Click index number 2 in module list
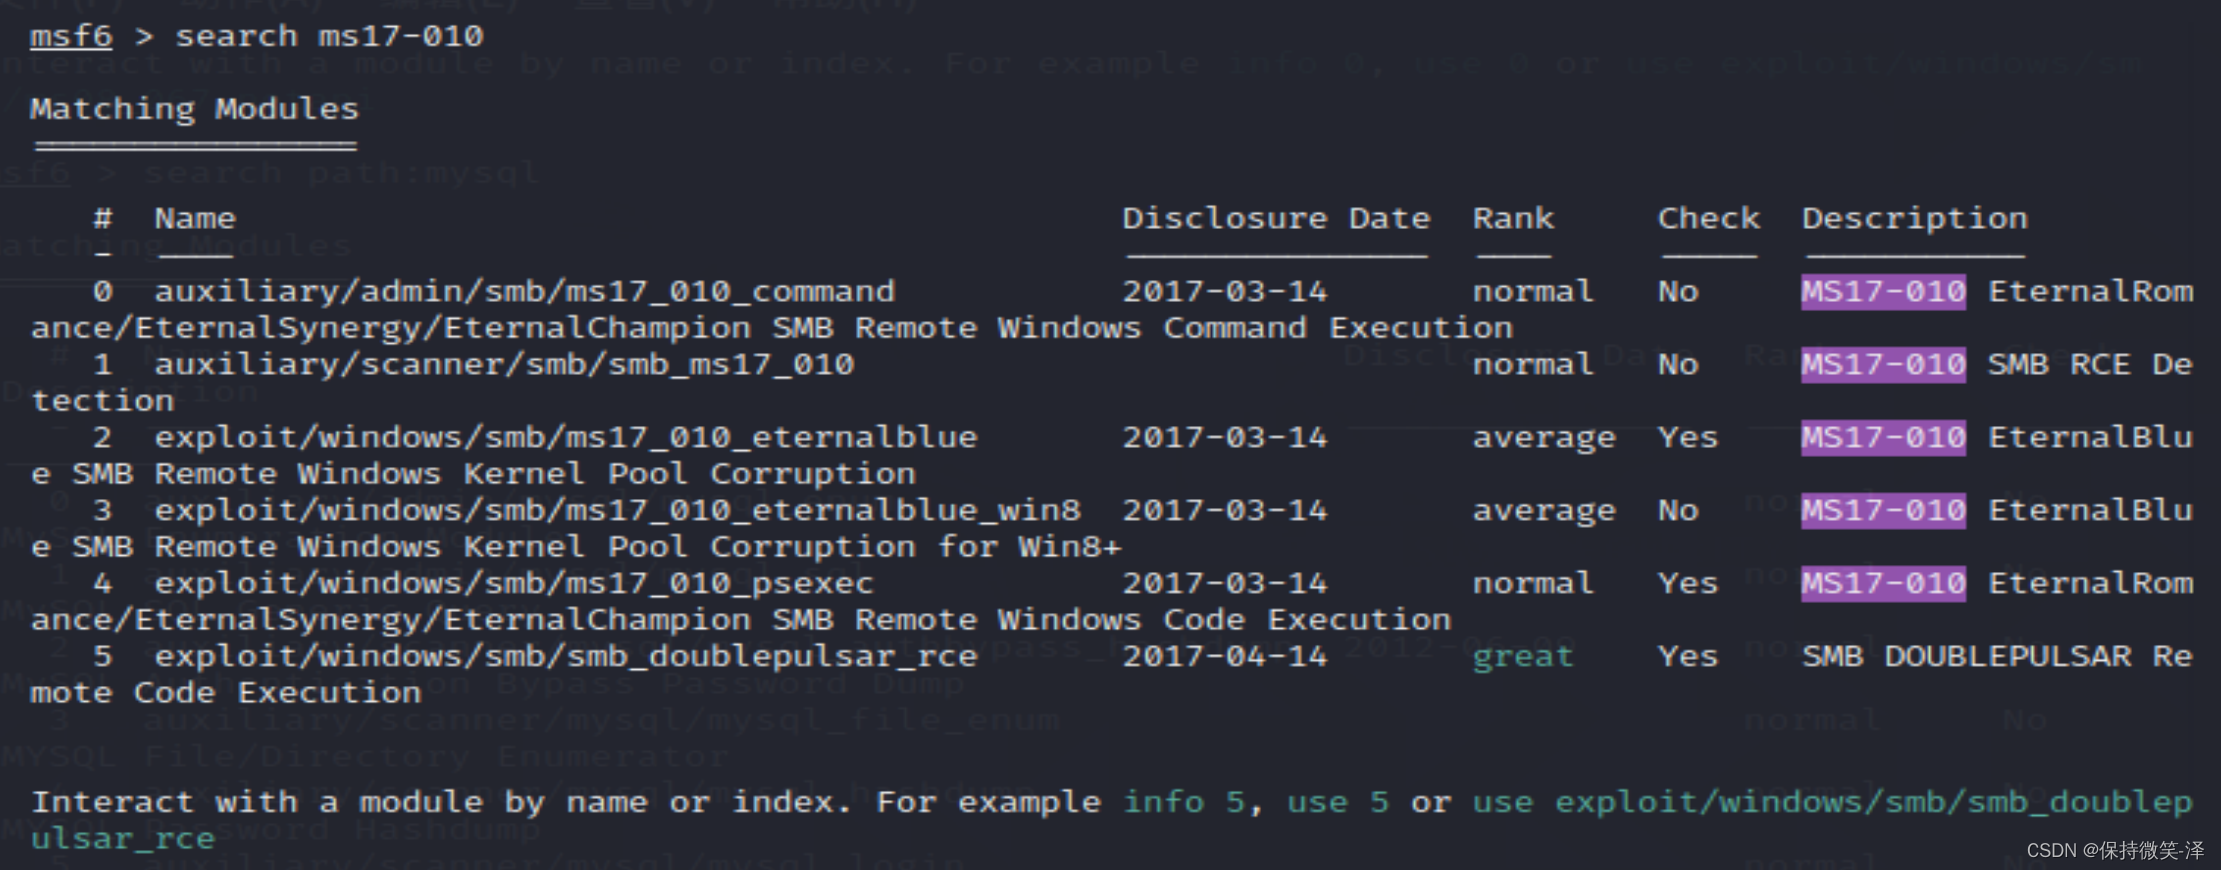 pos(103,437)
